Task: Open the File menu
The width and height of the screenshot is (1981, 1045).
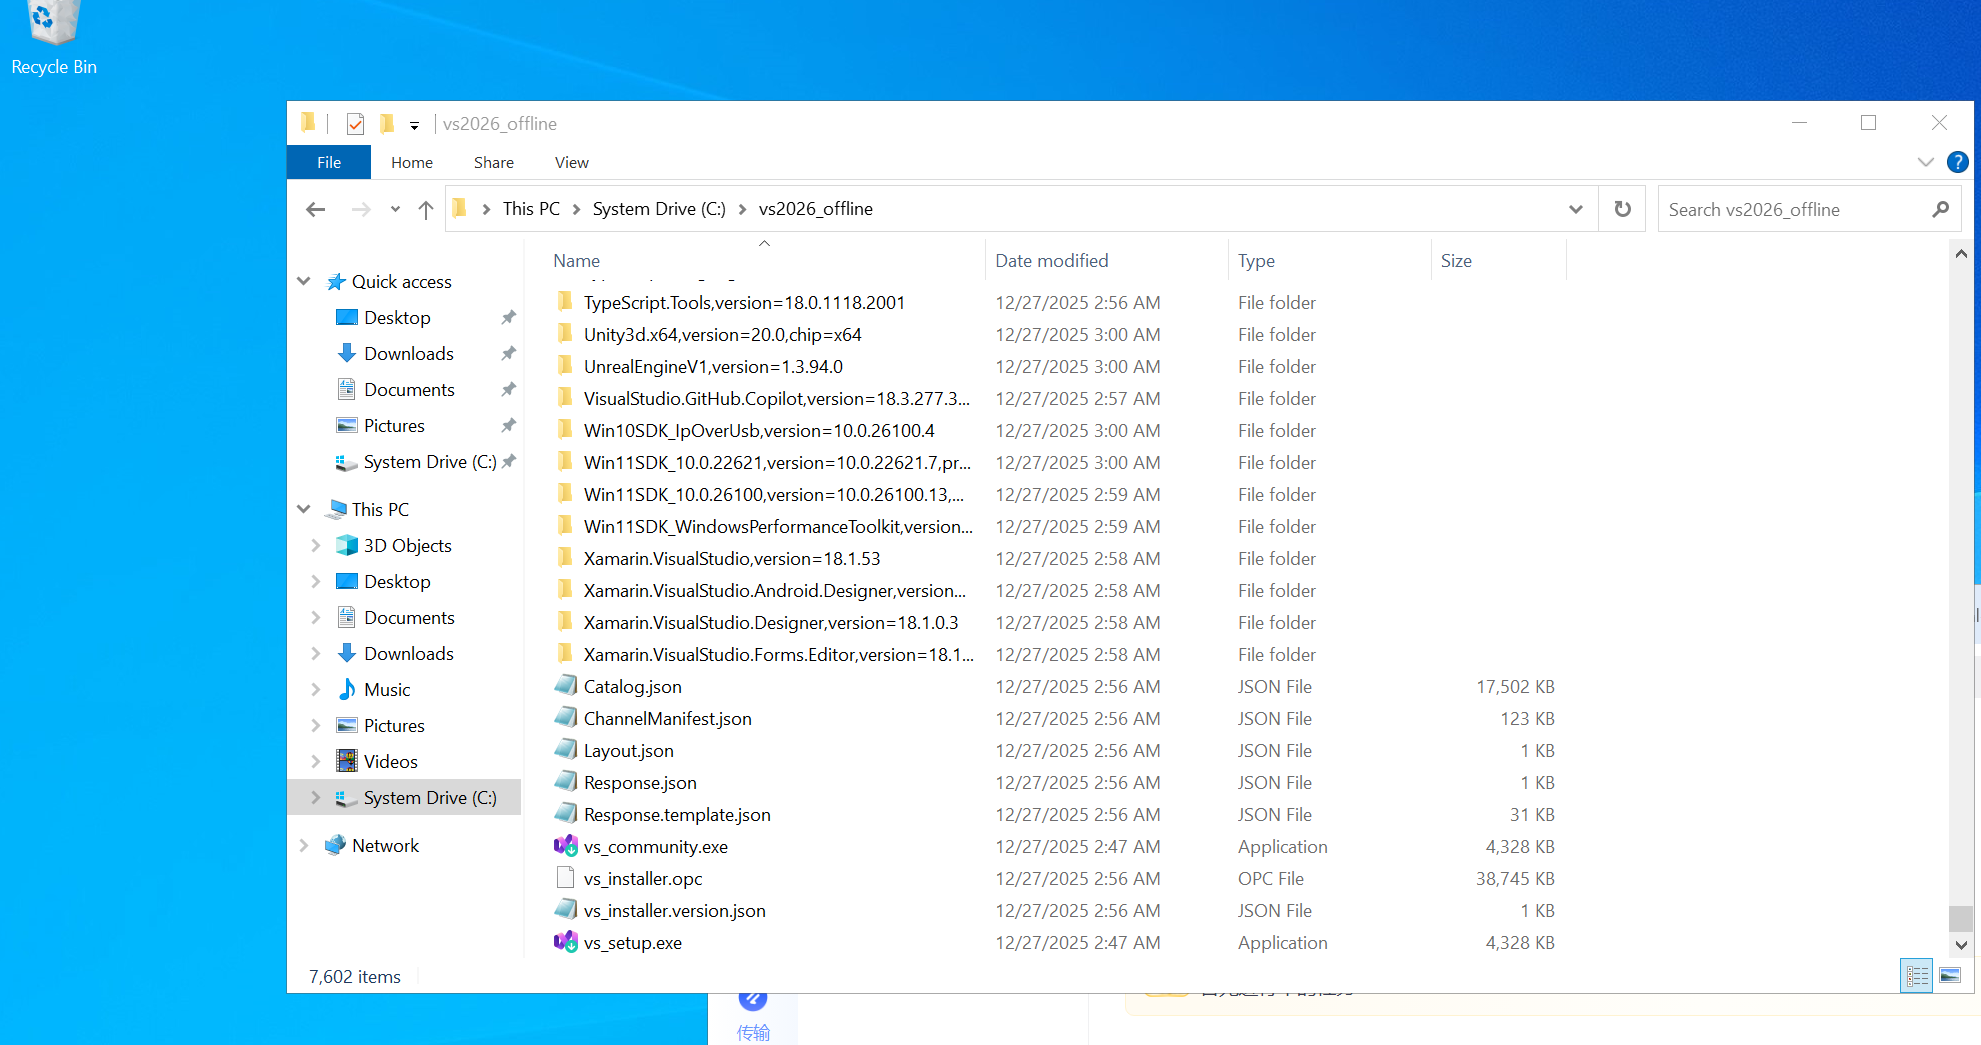Action: [x=328, y=161]
